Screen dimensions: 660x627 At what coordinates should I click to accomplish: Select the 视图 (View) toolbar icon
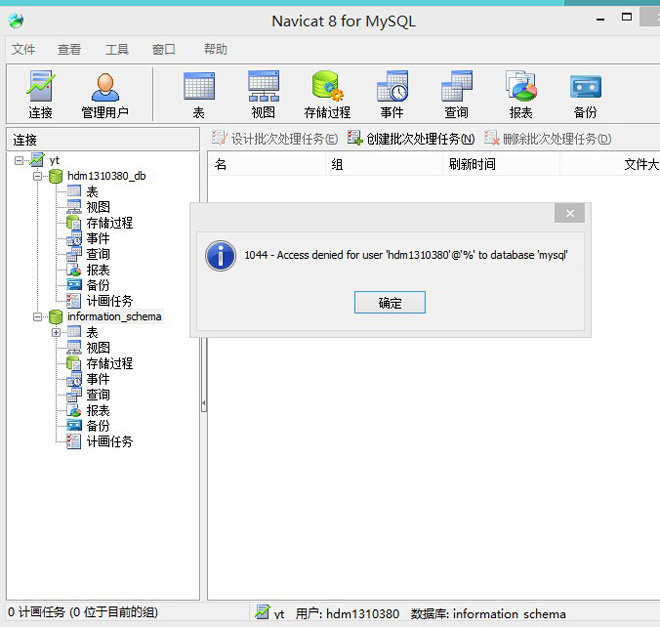[x=263, y=95]
